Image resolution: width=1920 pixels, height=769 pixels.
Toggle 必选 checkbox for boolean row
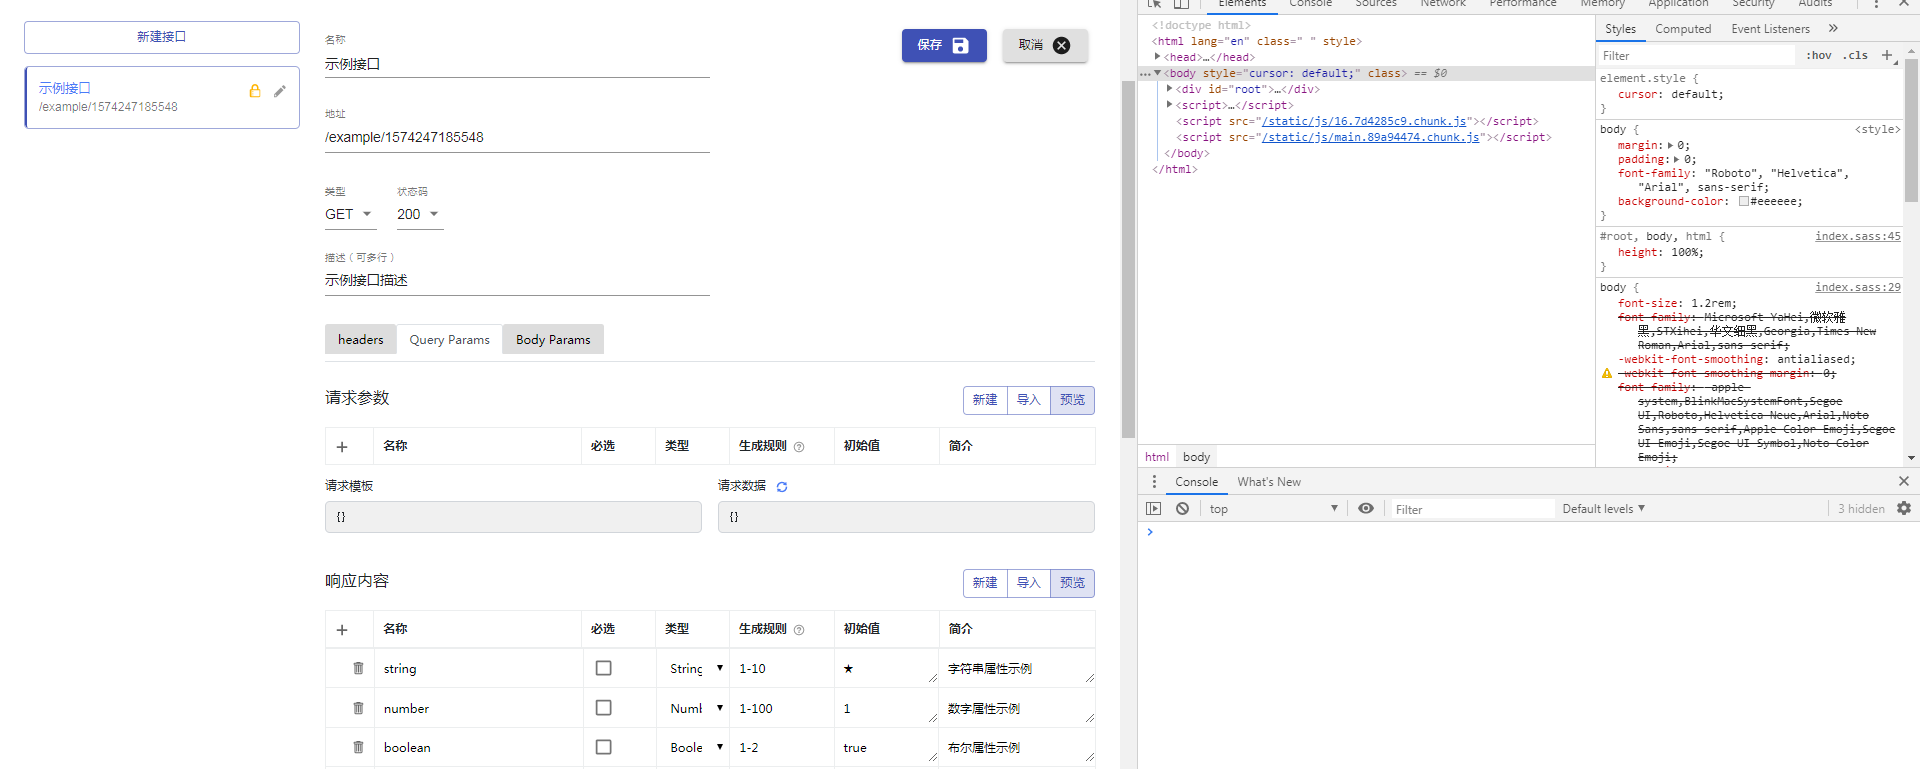click(604, 747)
